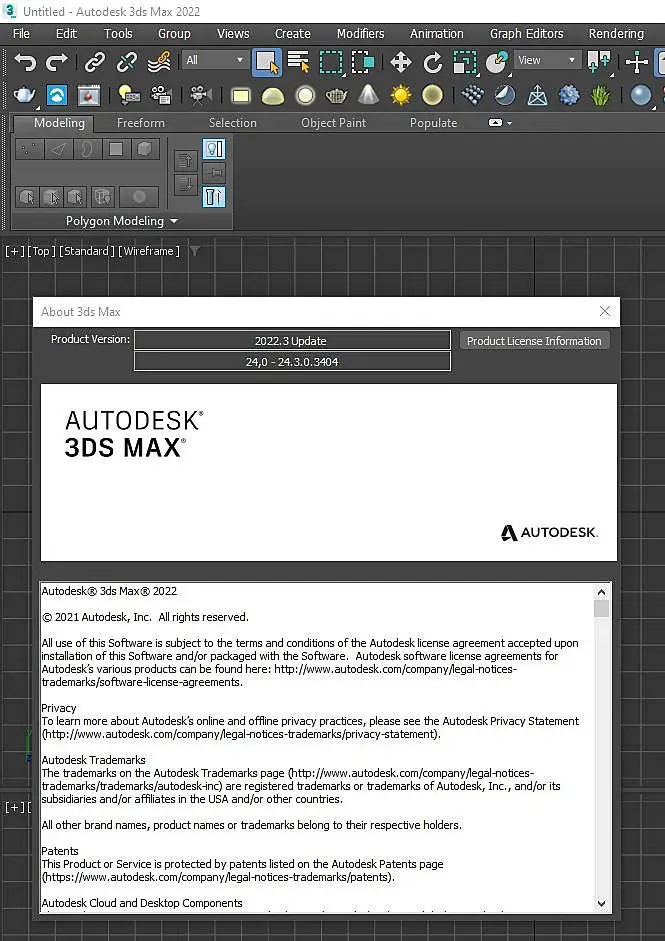Toggle the Select Object tool

tap(266, 62)
